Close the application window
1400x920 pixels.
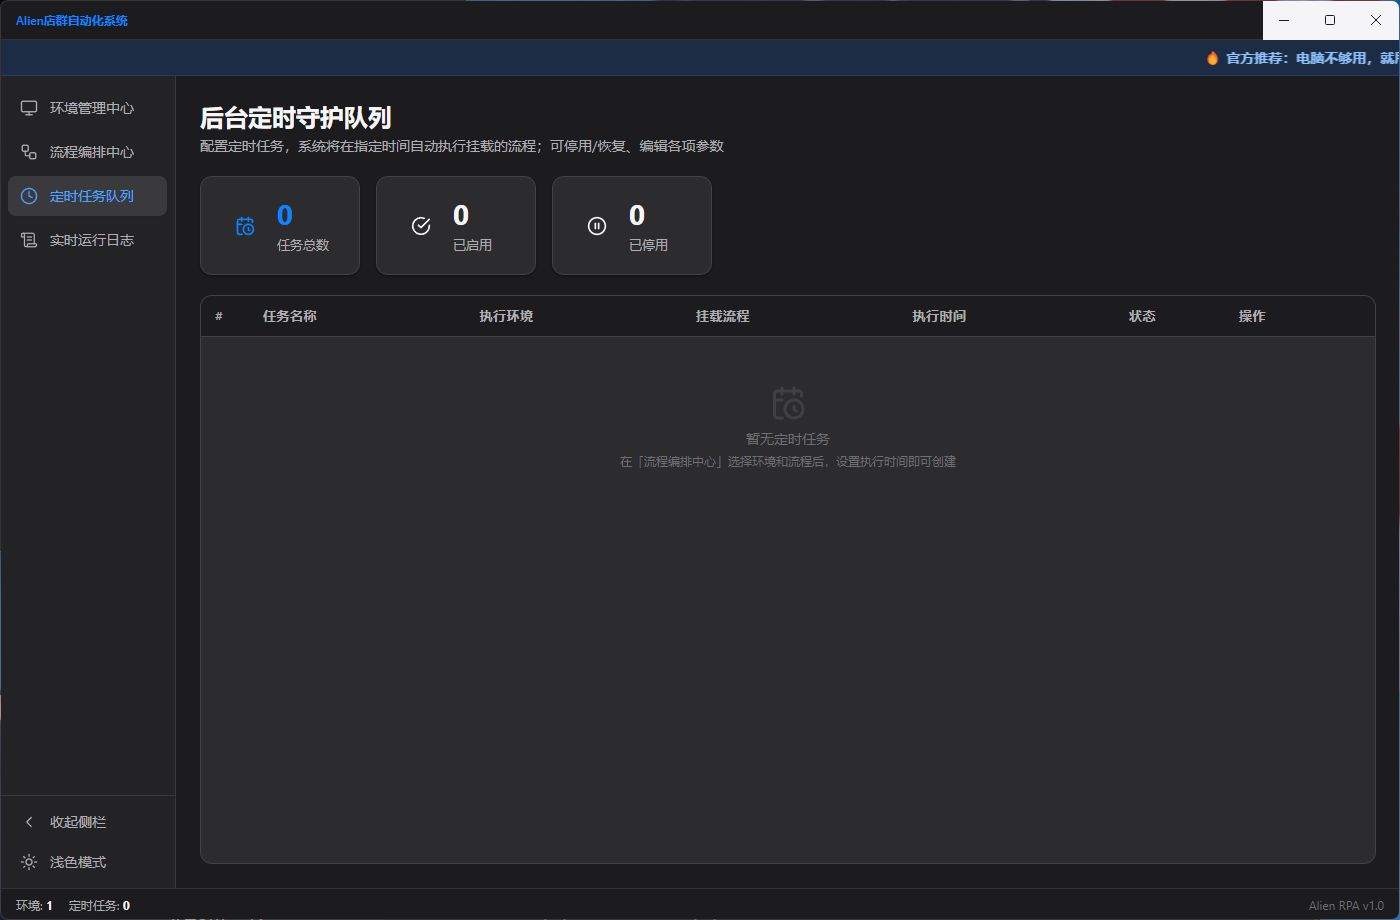[x=1376, y=20]
